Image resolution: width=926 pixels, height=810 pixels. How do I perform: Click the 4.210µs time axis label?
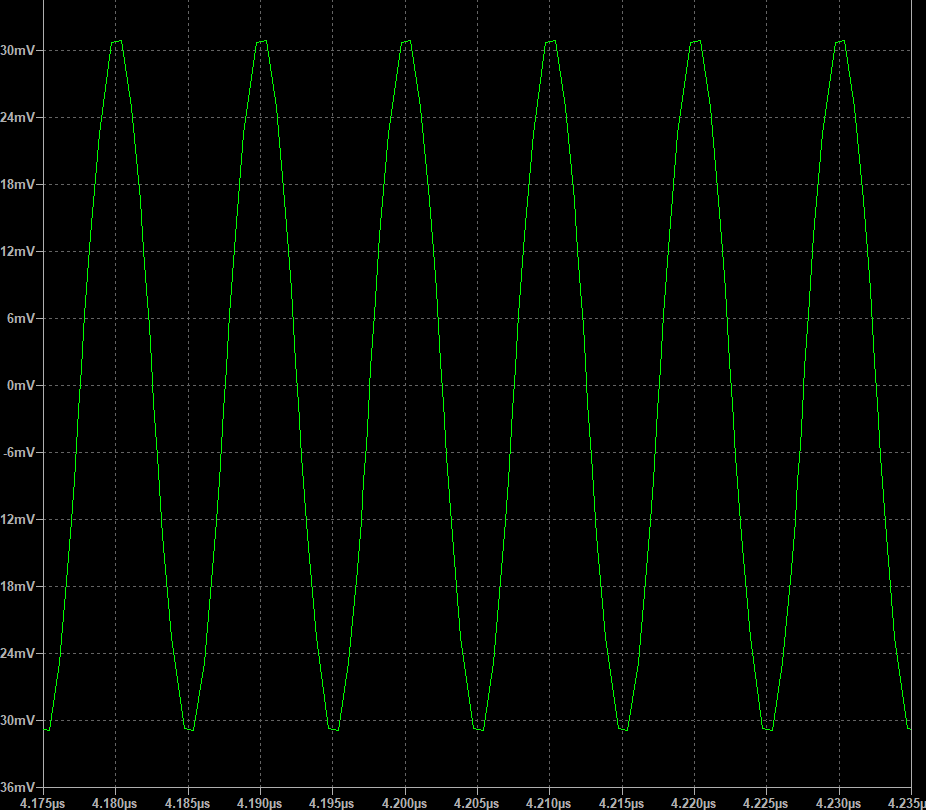550,802
